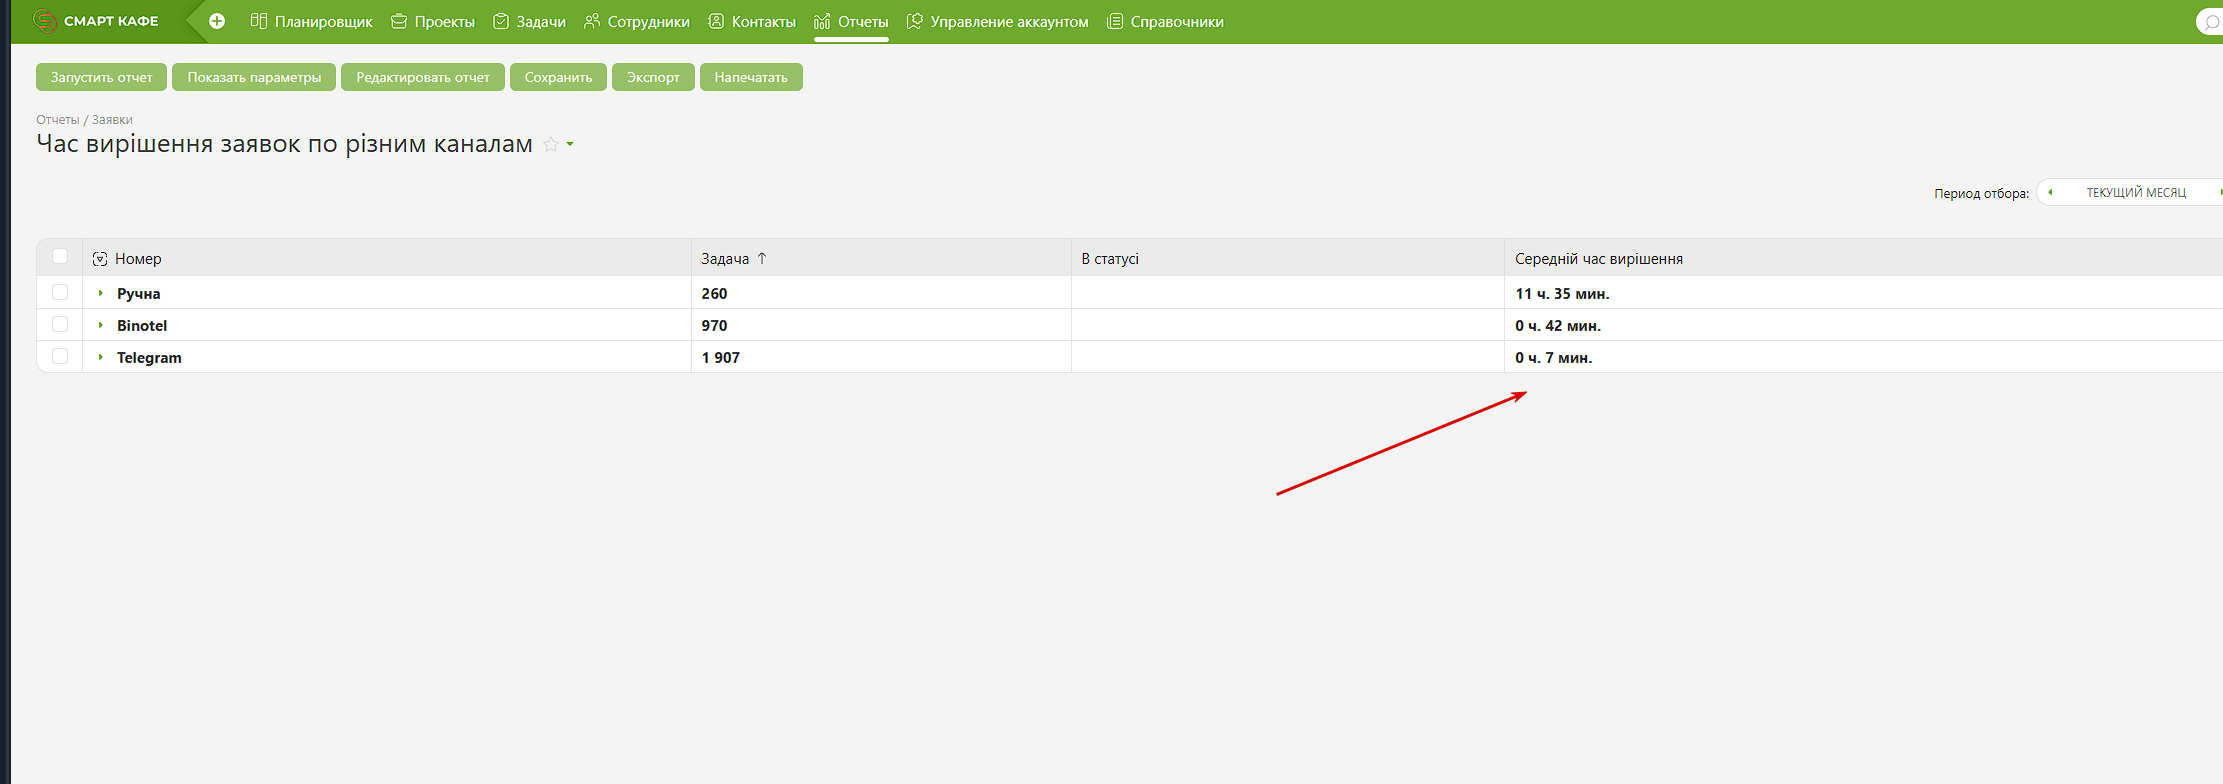This screenshot has height=784, width=2223.
Task: Follow the Заявки breadcrumb link
Action: click(x=112, y=119)
